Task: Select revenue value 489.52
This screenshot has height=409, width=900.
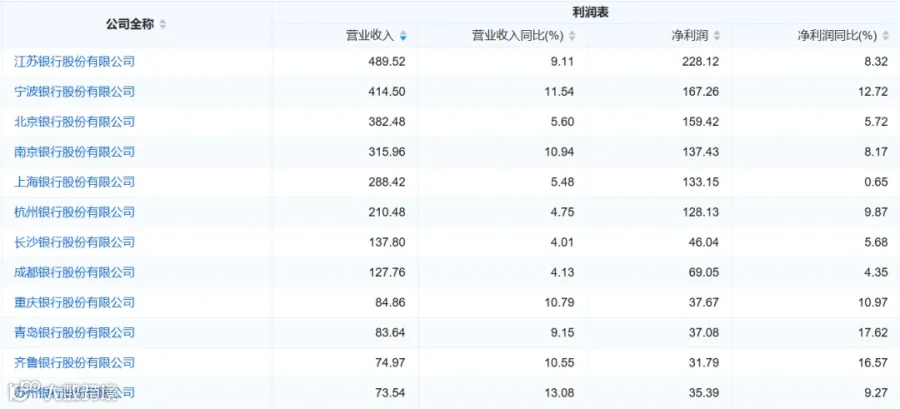Action: (x=387, y=61)
